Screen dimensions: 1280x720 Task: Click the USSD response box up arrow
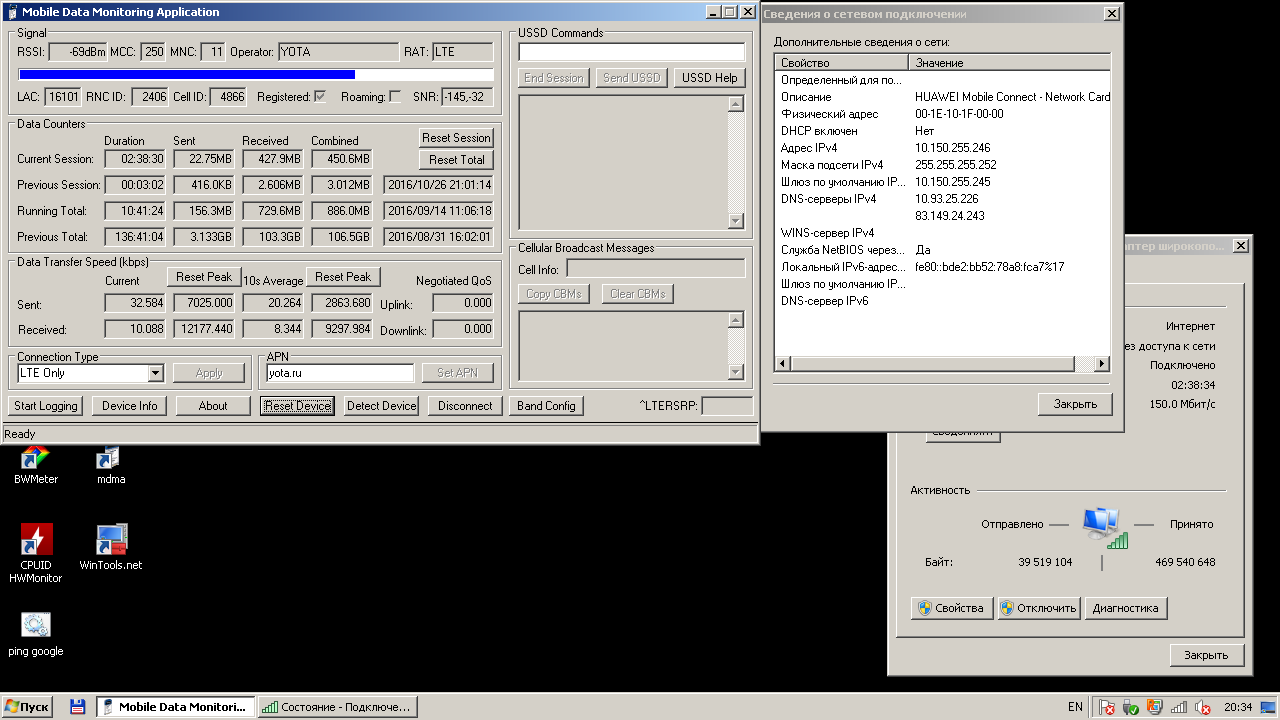736,104
